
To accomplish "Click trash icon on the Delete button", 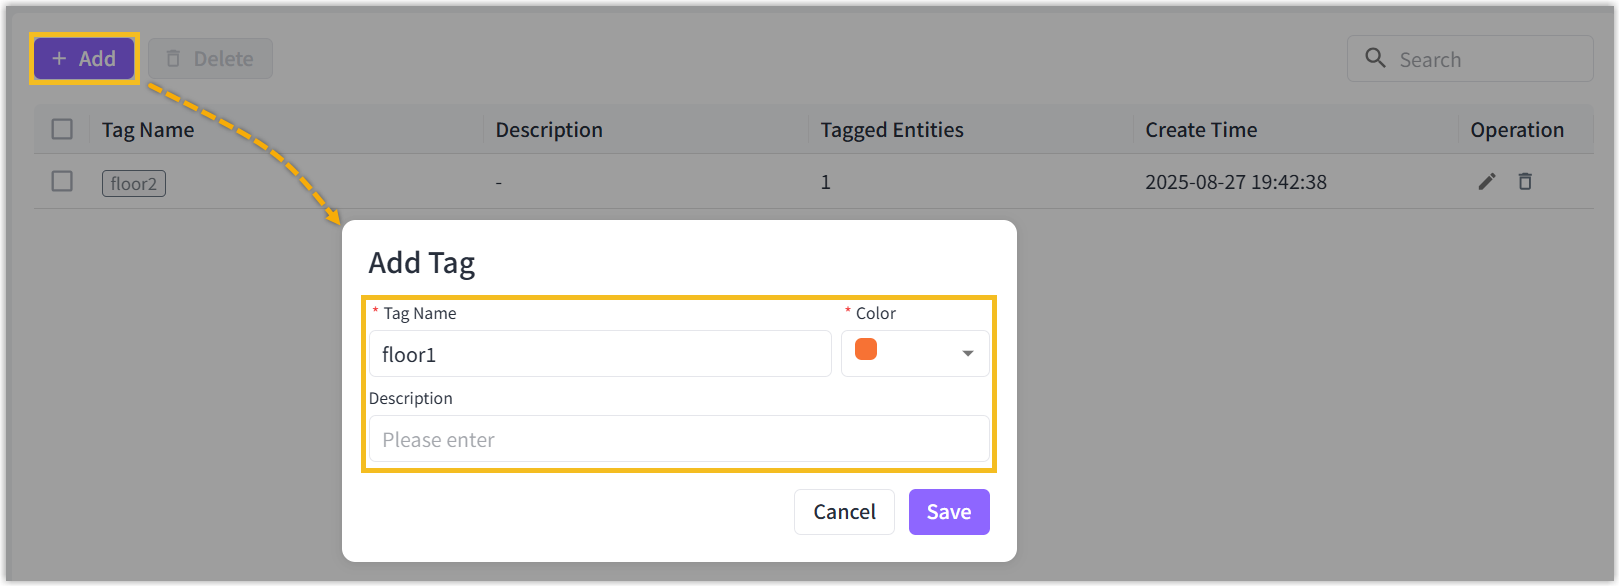I will pyautogui.click(x=173, y=59).
